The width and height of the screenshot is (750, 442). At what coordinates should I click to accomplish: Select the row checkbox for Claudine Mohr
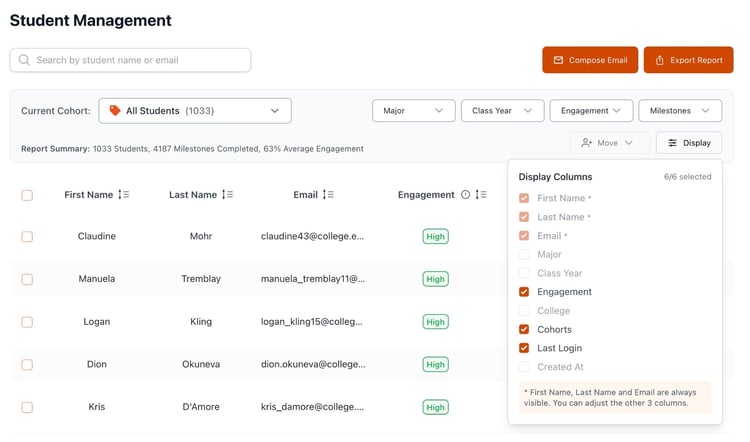click(x=27, y=237)
